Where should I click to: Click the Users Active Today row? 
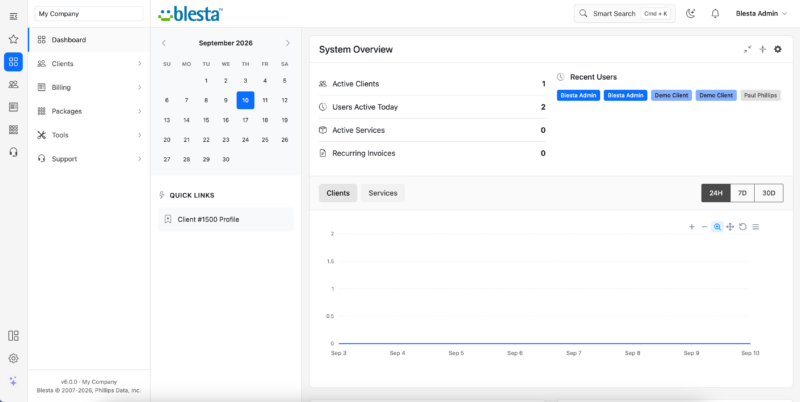click(432, 107)
